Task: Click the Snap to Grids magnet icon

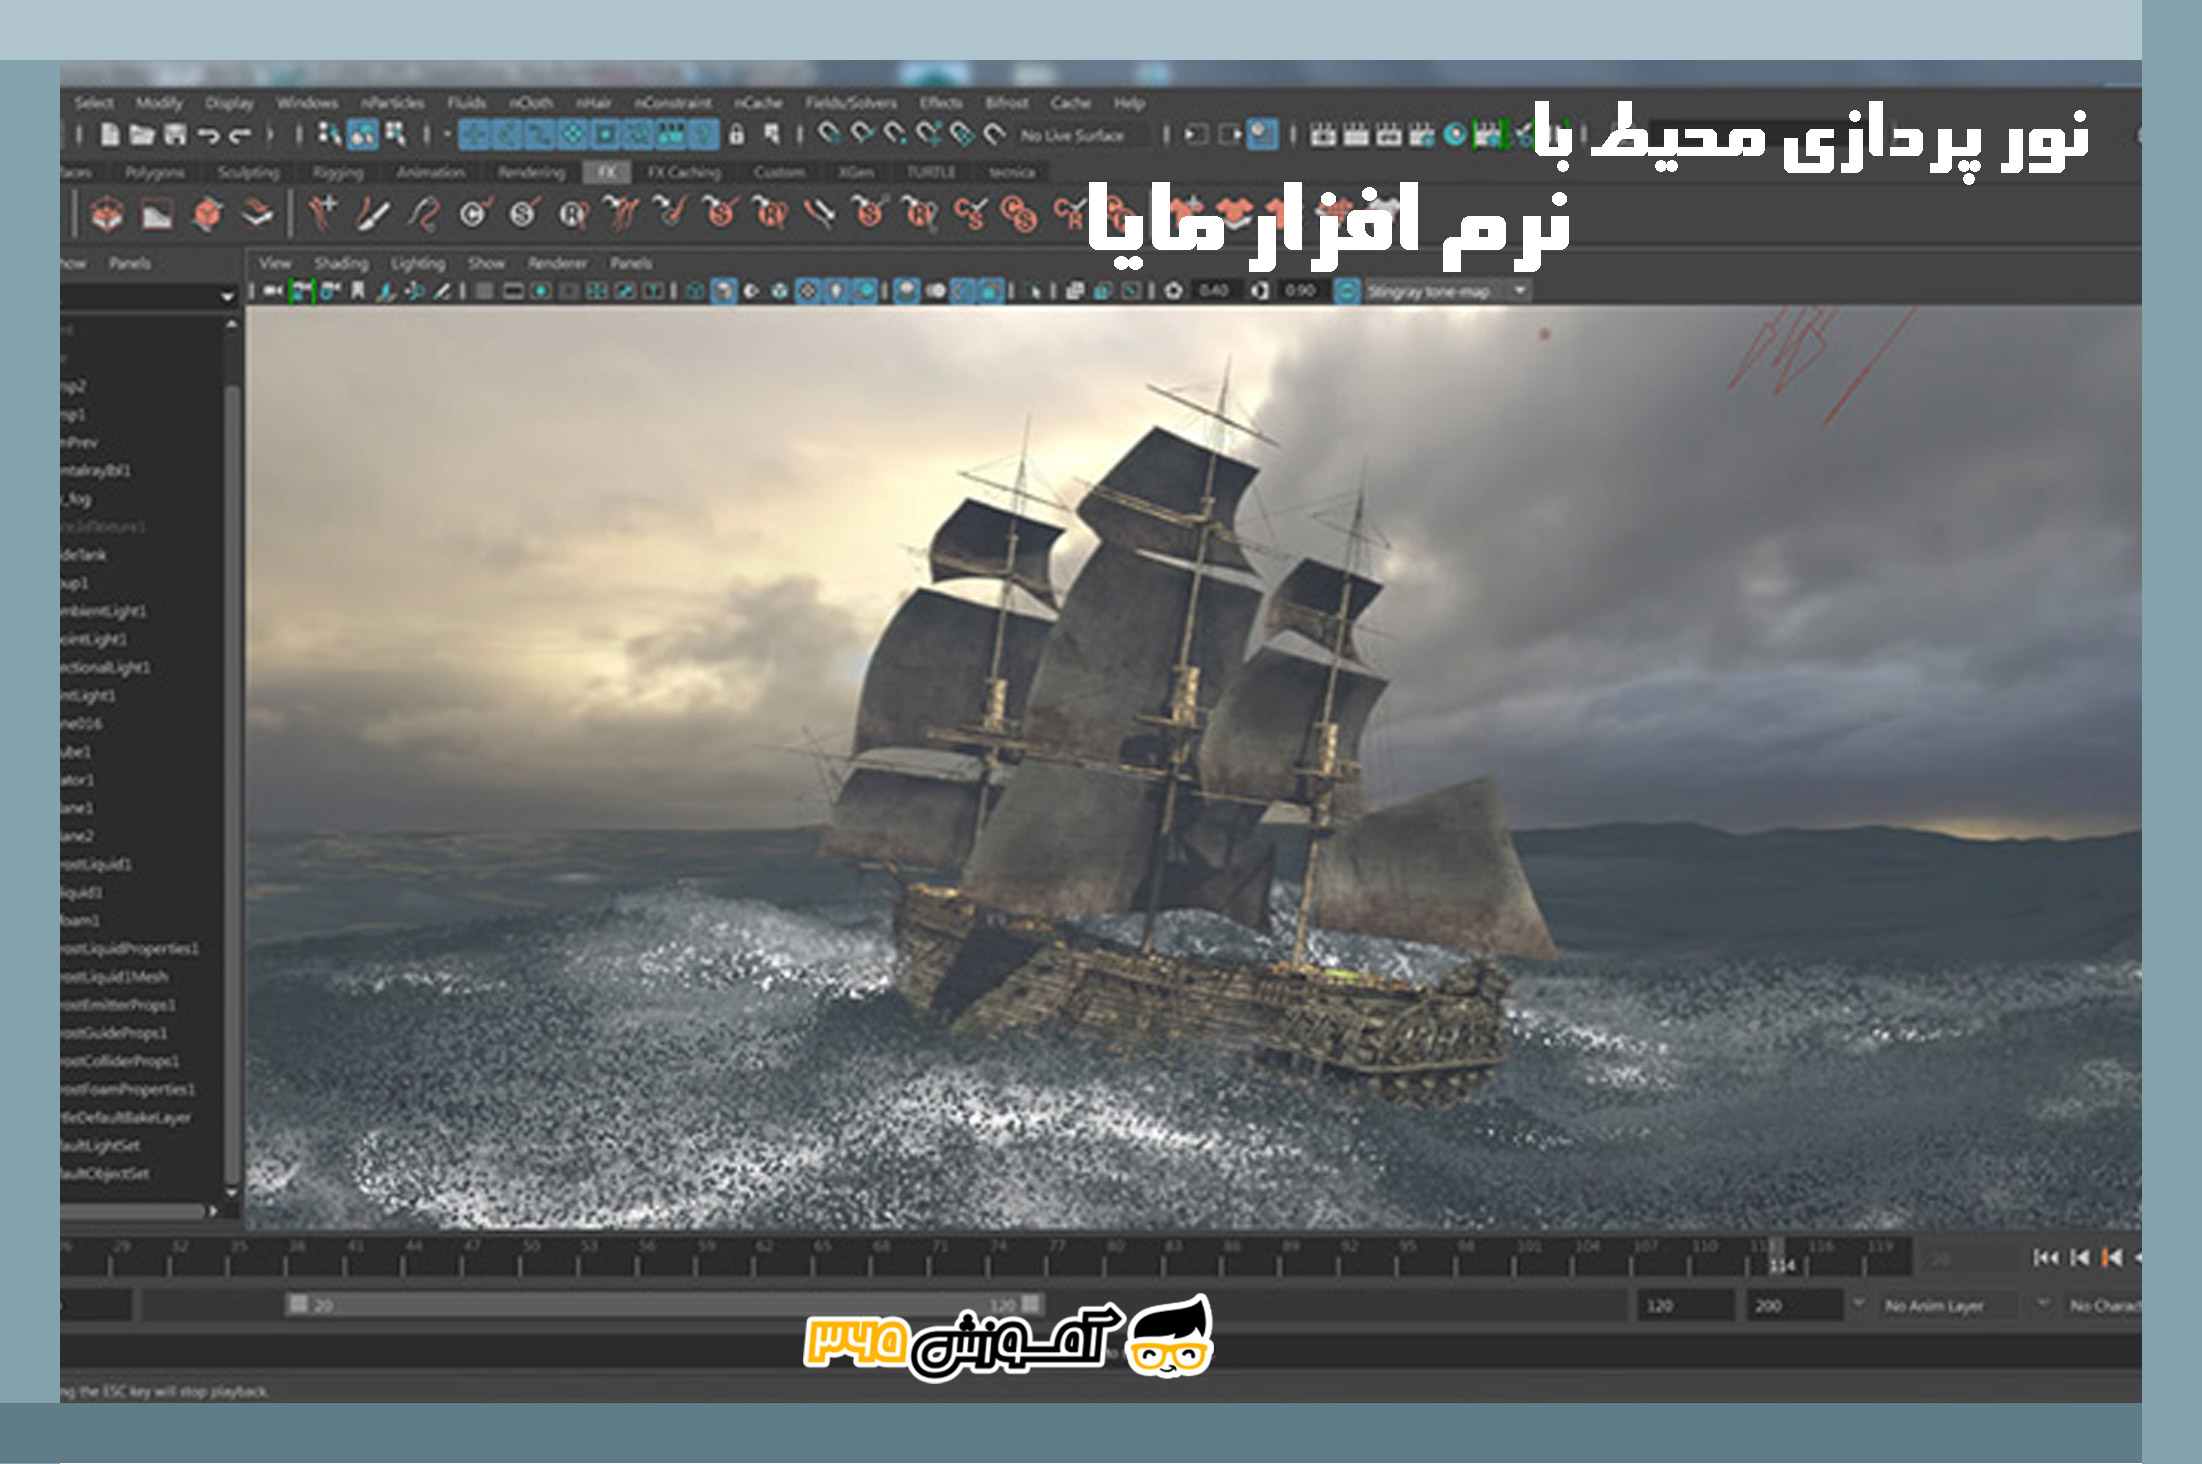Action: tap(828, 134)
